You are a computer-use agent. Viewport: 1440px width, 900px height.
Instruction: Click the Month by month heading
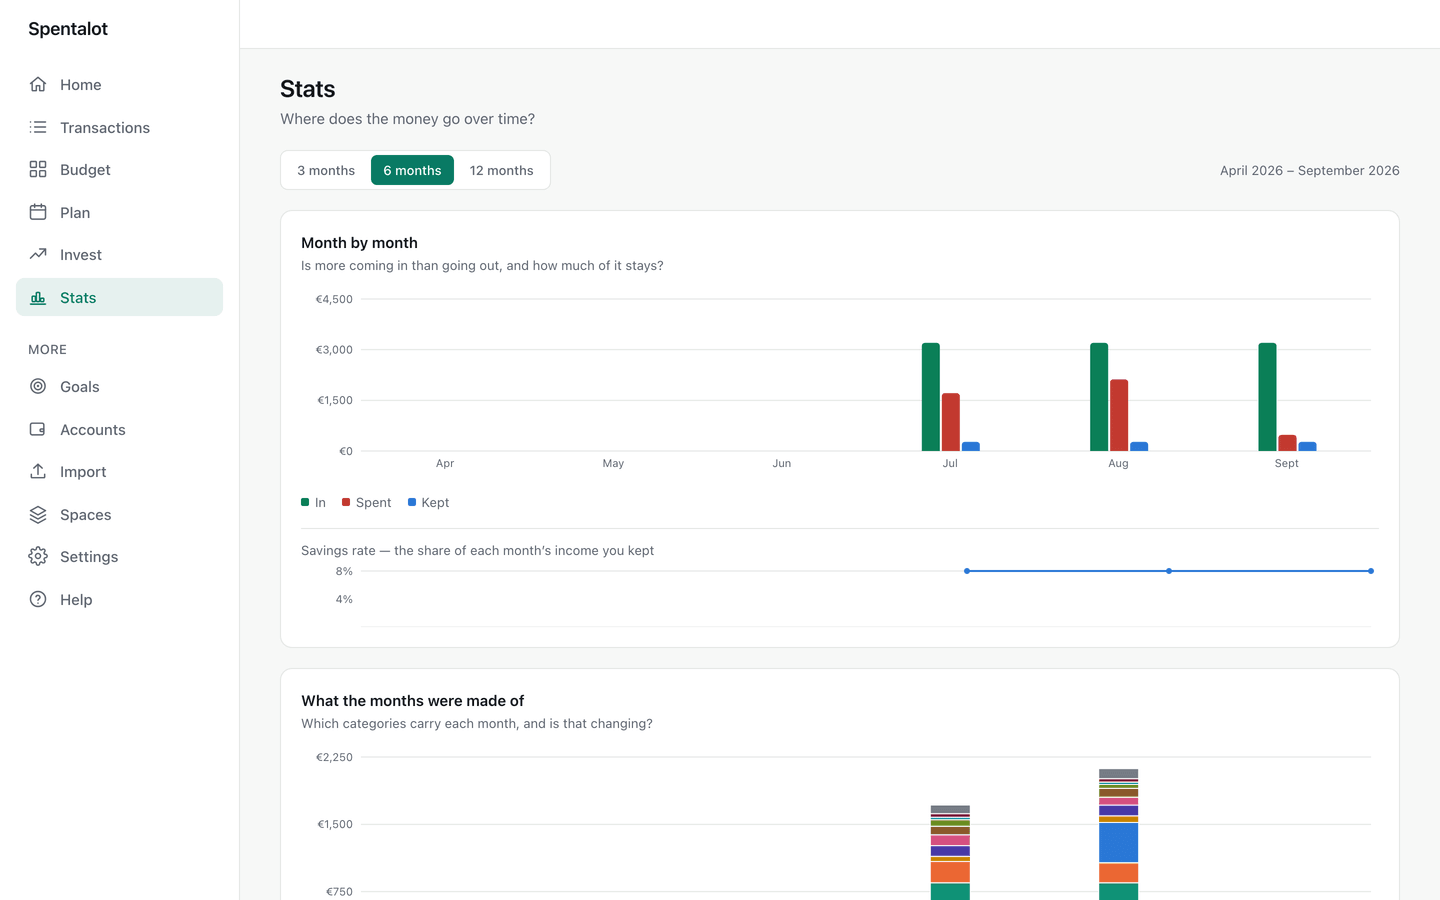pyautogui.click(x=359, y=243)
